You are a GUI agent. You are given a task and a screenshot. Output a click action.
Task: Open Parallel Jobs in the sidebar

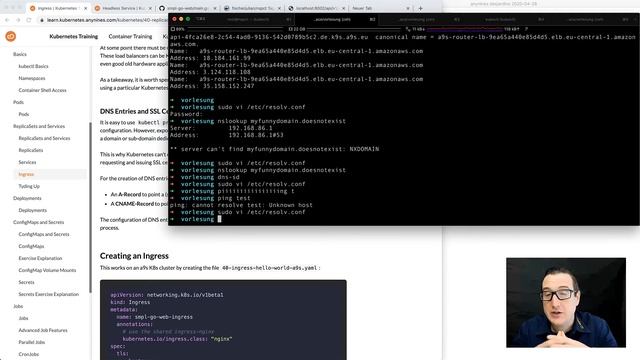click(32, 342)
